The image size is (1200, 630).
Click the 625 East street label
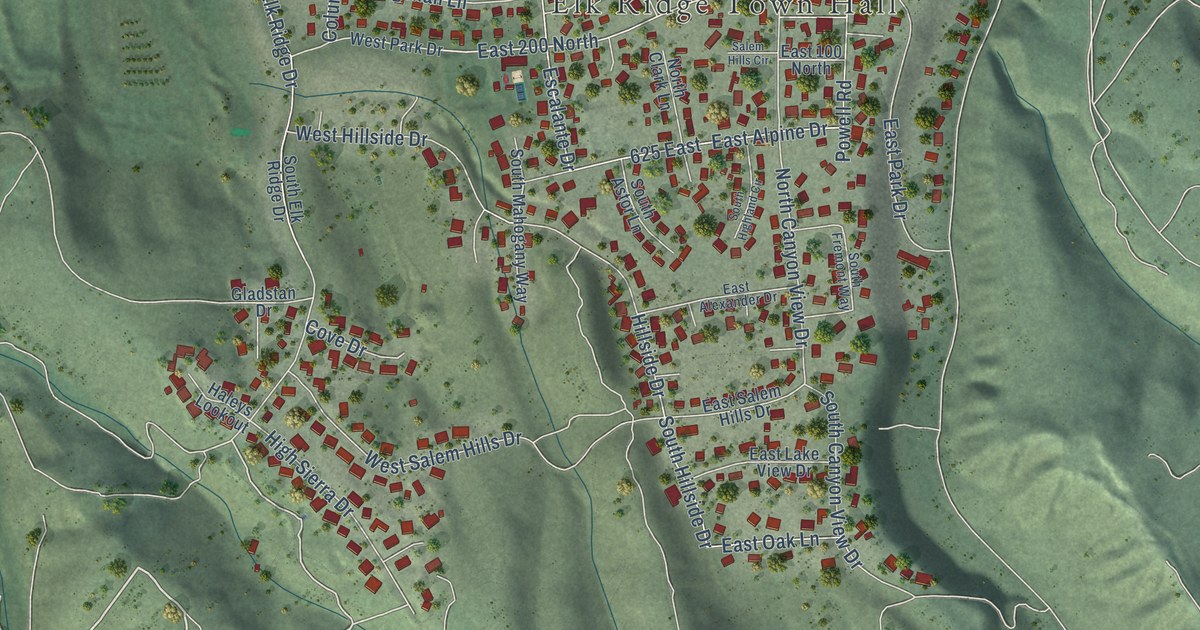pos(666,151)
